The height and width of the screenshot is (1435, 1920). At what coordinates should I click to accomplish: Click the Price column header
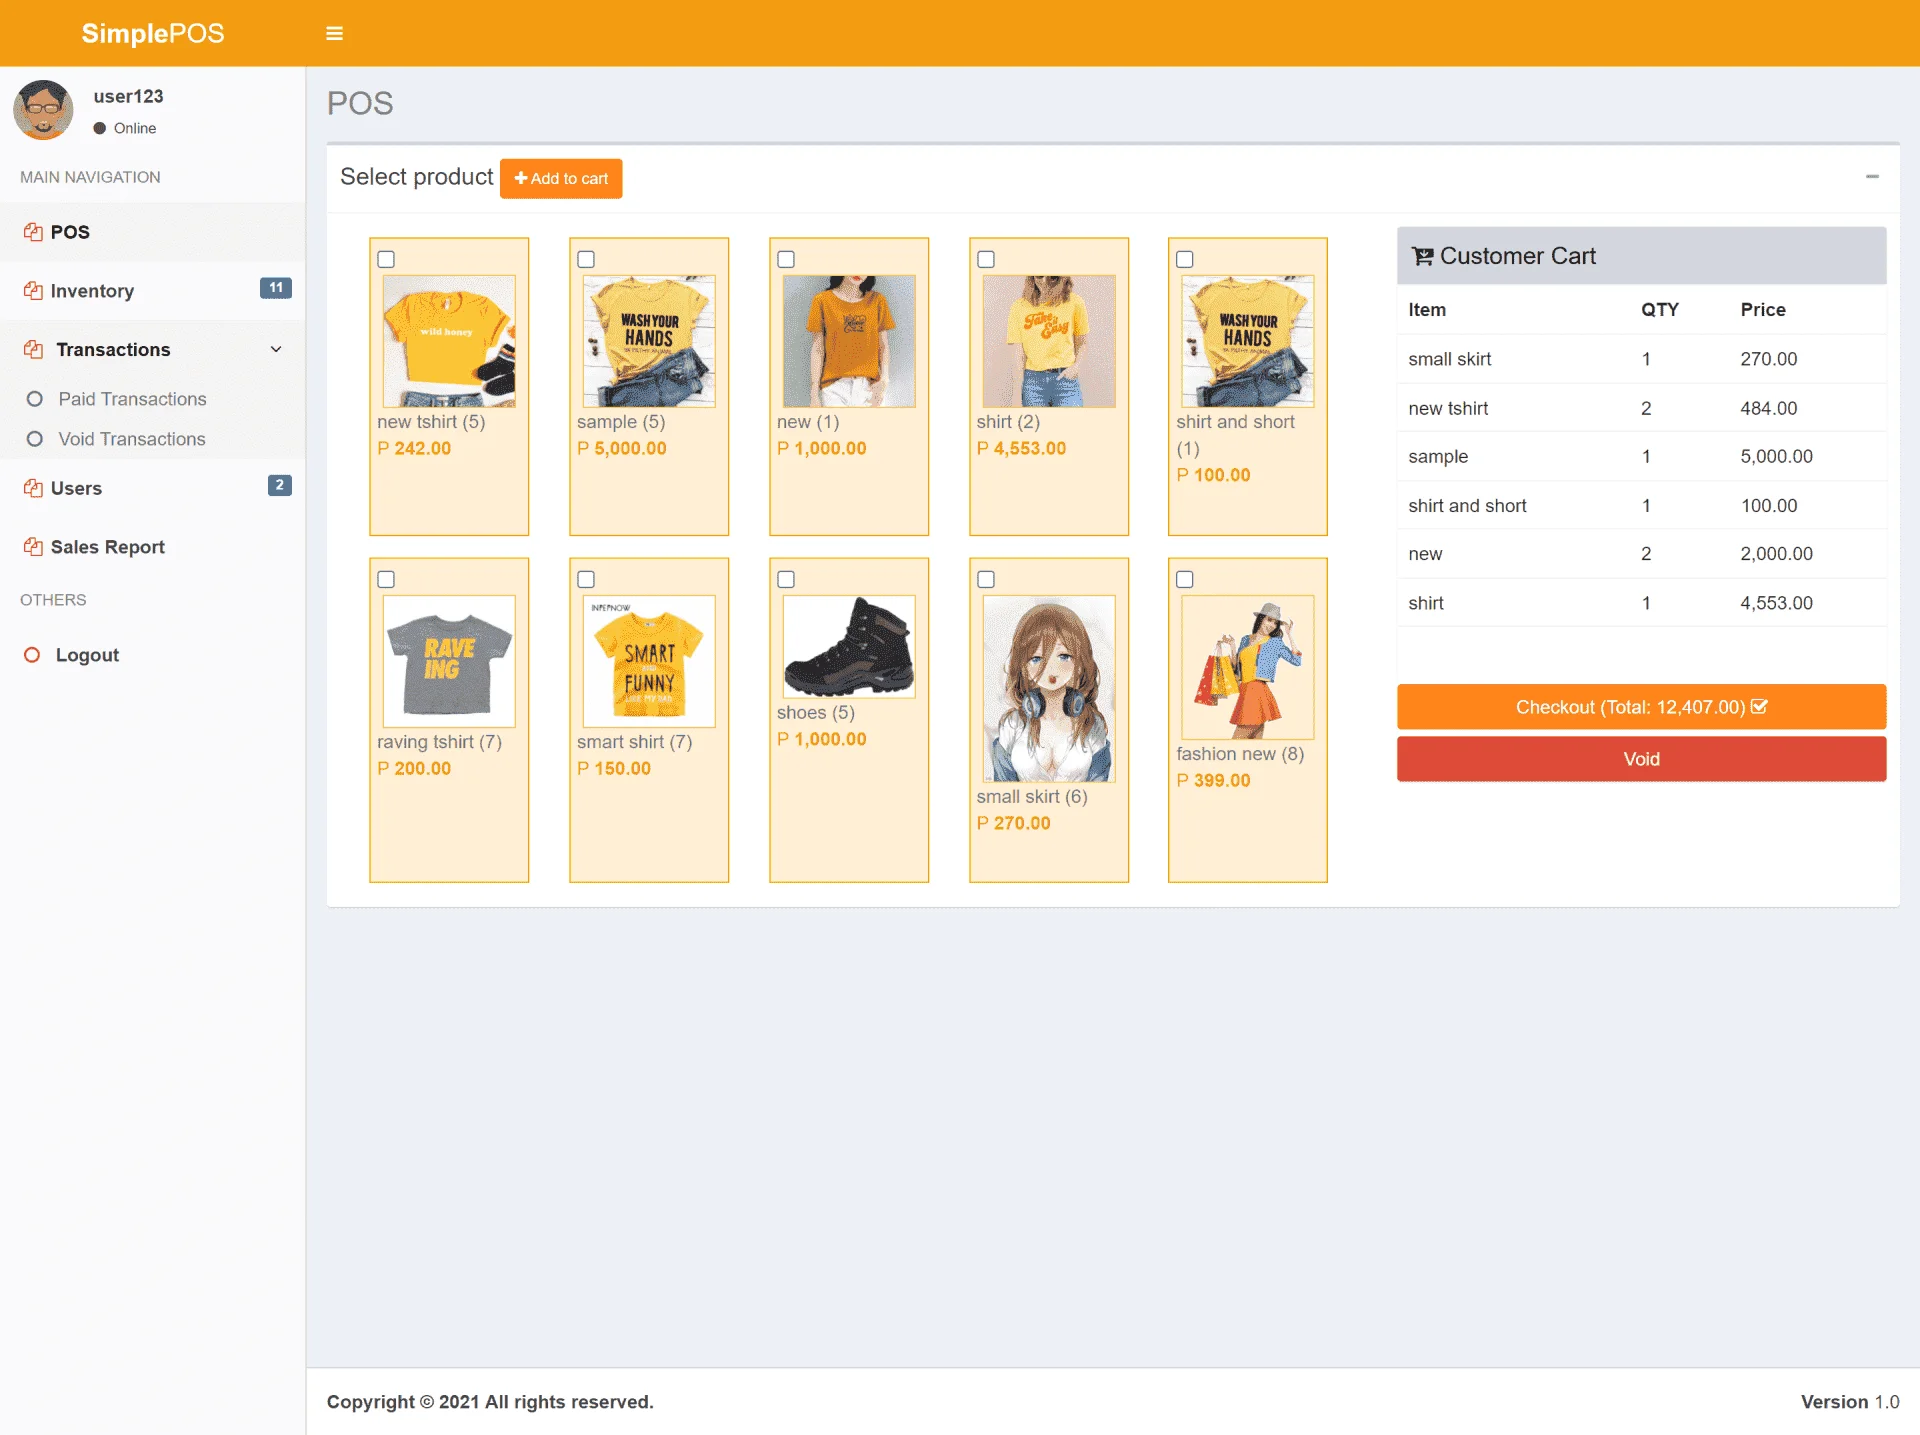[x=1763, y=310]
